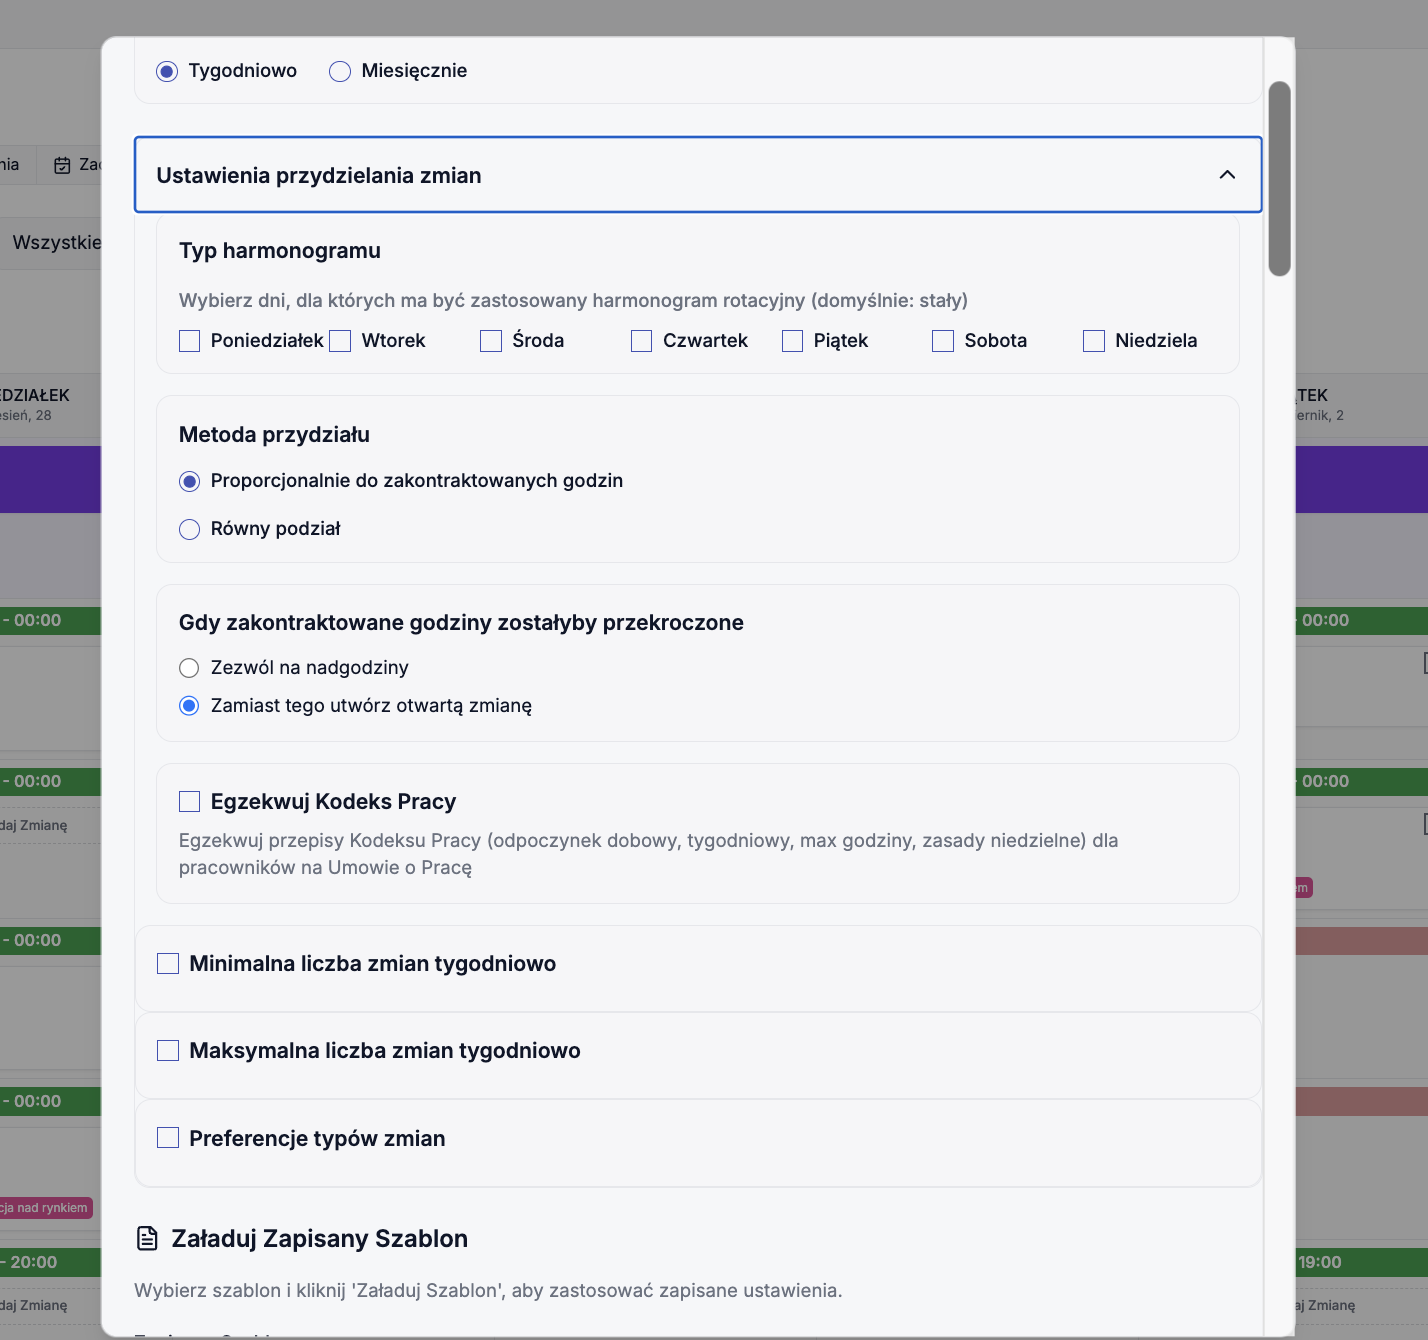Select Zamiast tego utwórz otwartą zmianę
The width and height of the screenshot is (1428, 1340).
189,706
